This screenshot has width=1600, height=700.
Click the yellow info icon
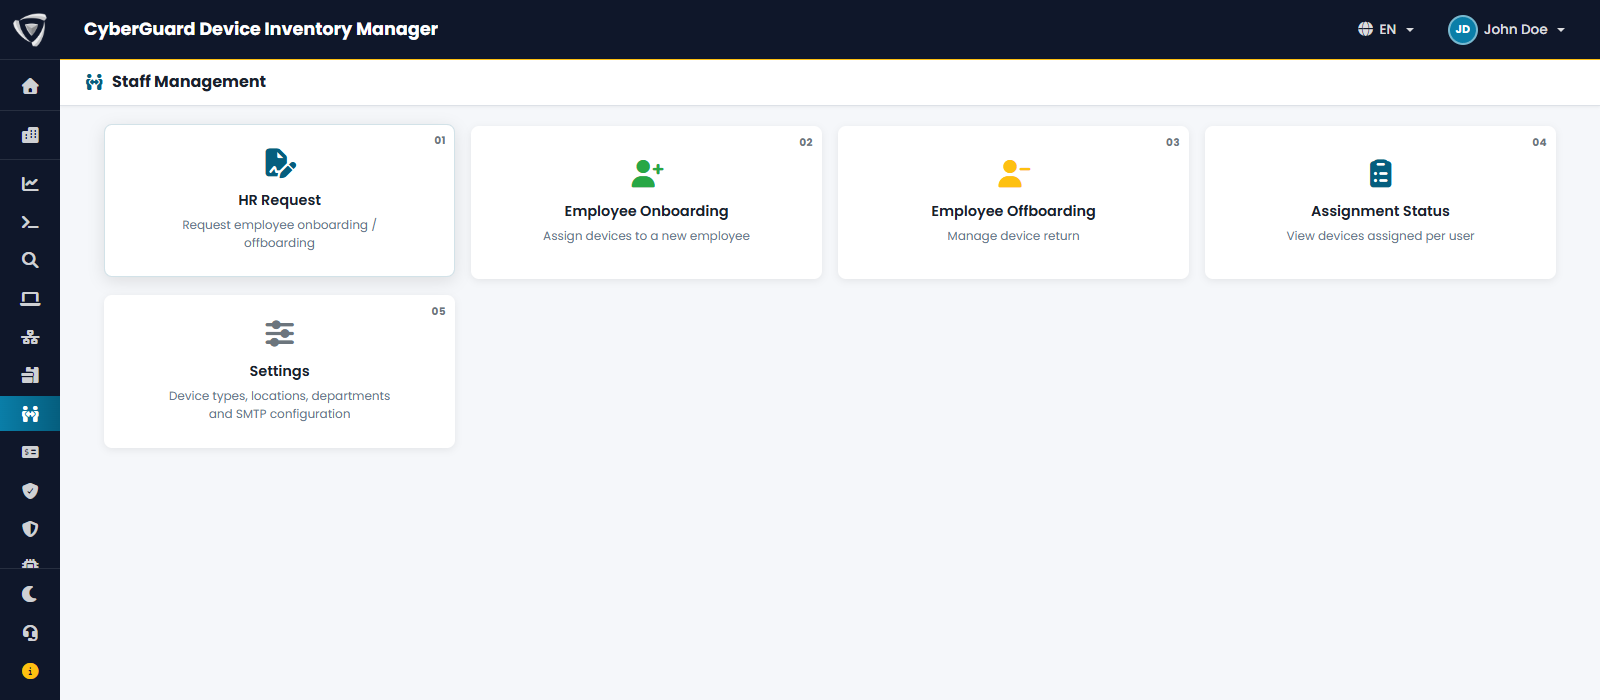click(30, 671)
